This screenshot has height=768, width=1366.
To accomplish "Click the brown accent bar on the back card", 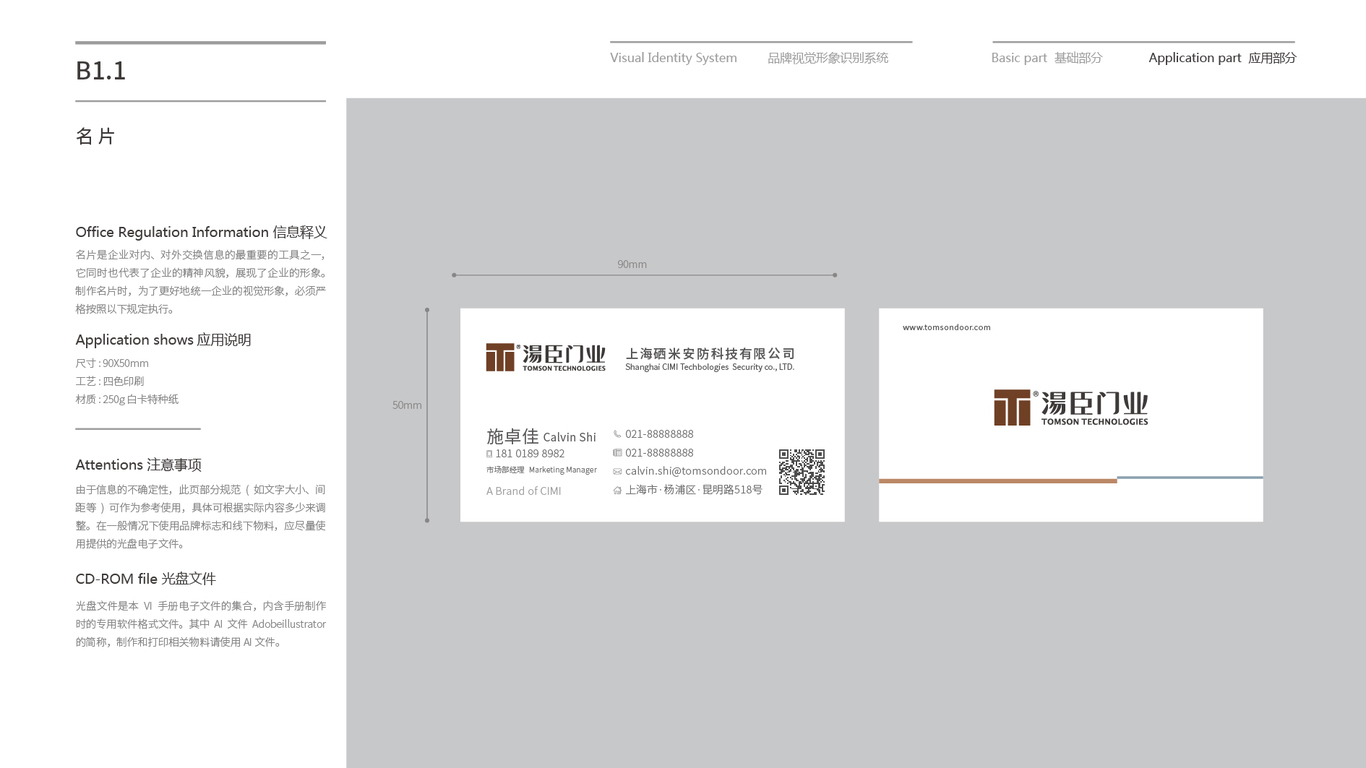I will pyautogui.click(x=998, y=481).
